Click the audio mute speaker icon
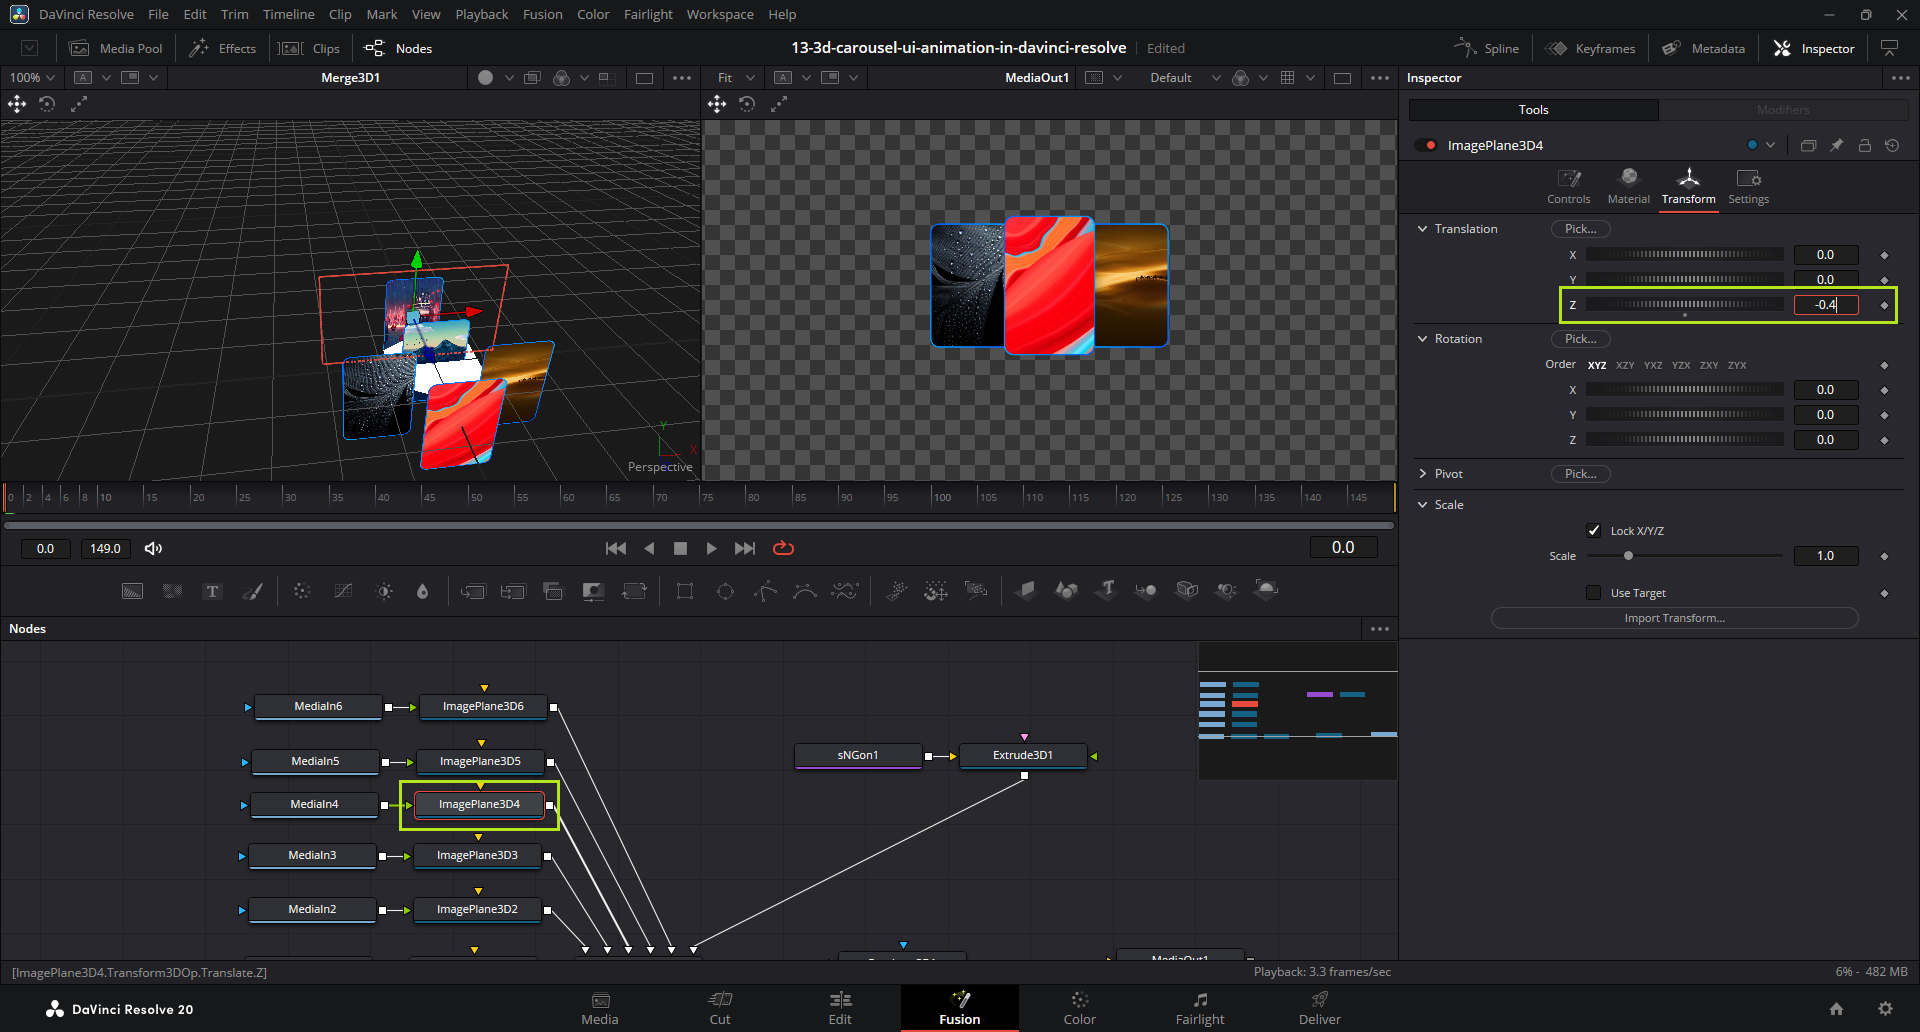The image size is (1920, 1032). point(153,548)
